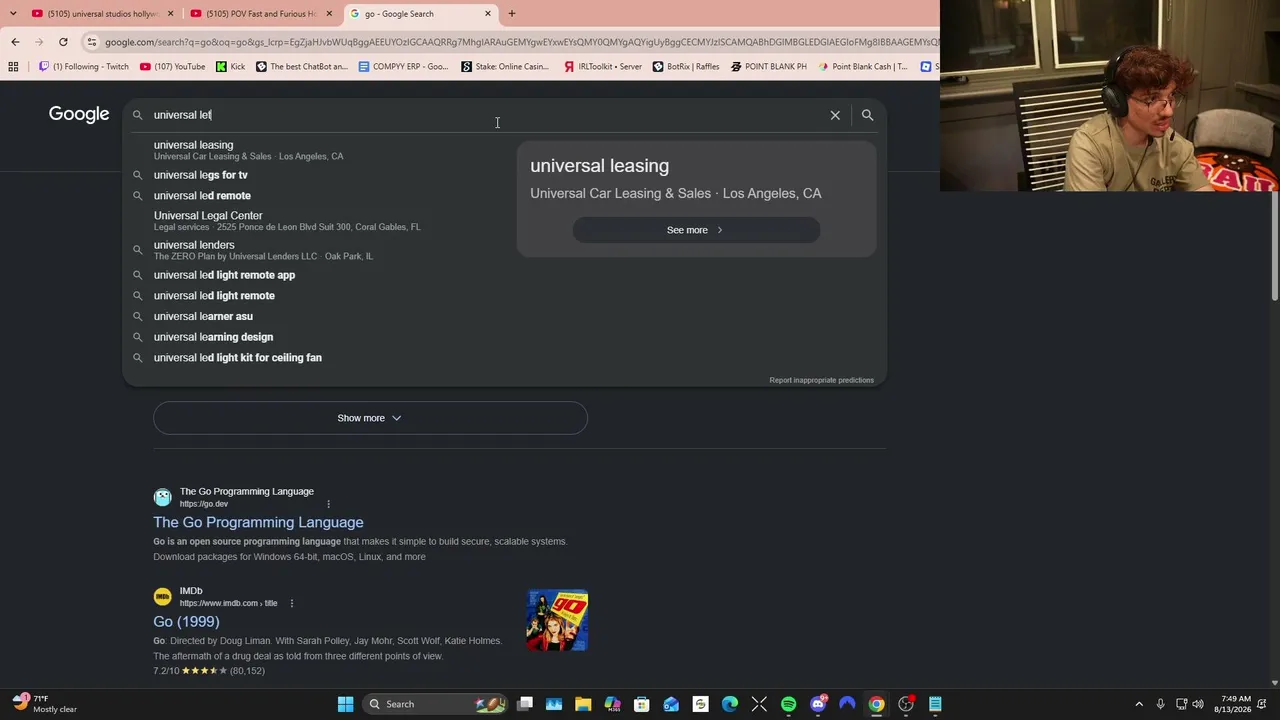Open the Windows Start menu

[345, 704]
